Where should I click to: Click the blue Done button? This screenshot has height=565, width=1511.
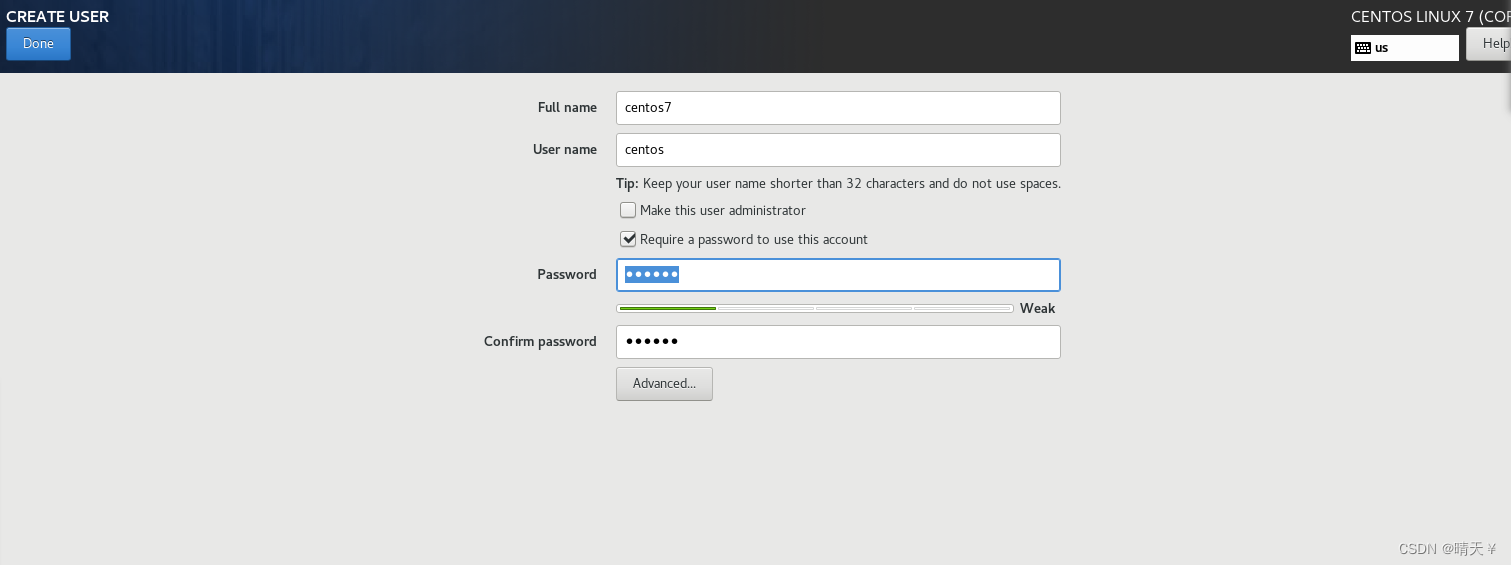coord(38,44)
